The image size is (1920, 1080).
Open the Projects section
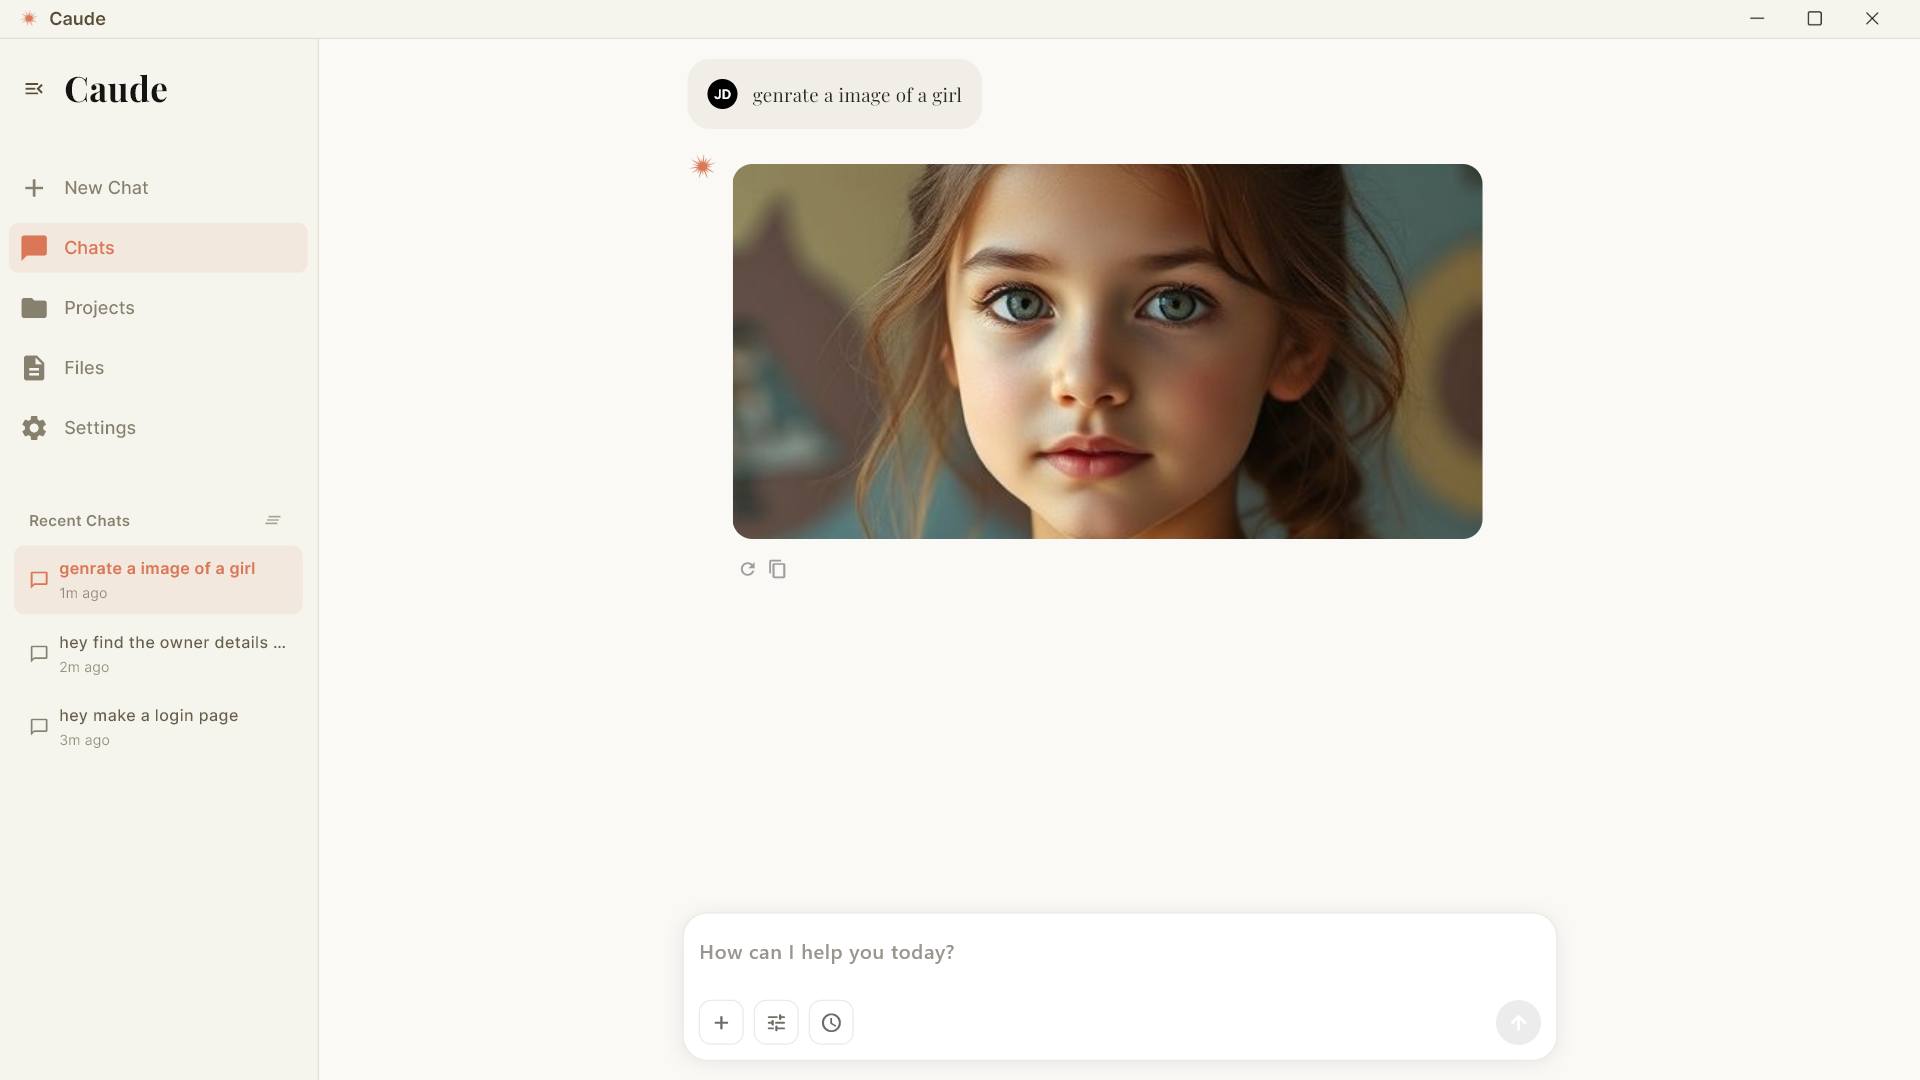[x=98, y=308]
